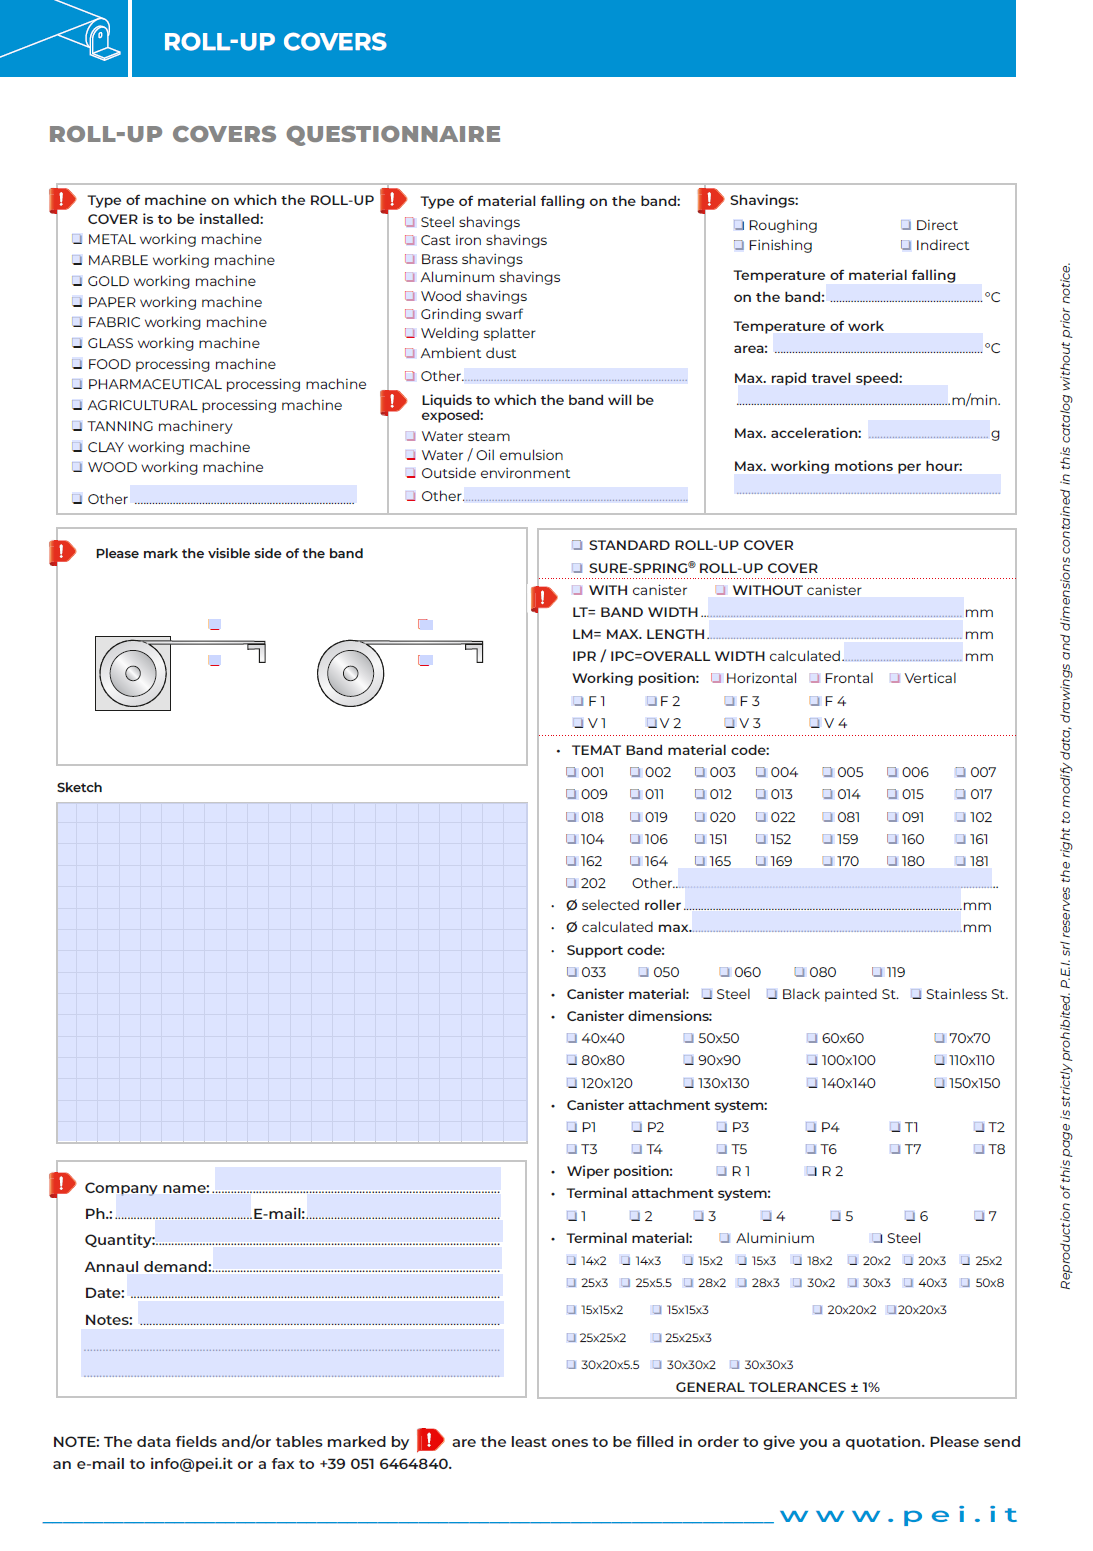Image resolution: width=1093 pixels, height=1551 pixels.
Task: Mark the WITHOUT canister checkbox
Action: [721, 590]
